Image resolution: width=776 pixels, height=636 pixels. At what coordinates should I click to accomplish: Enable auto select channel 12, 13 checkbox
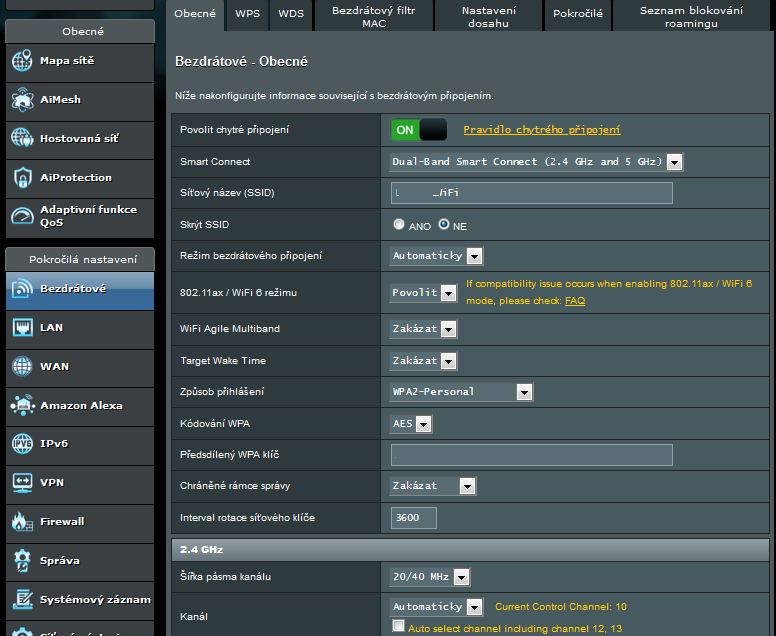click(399, 626)
